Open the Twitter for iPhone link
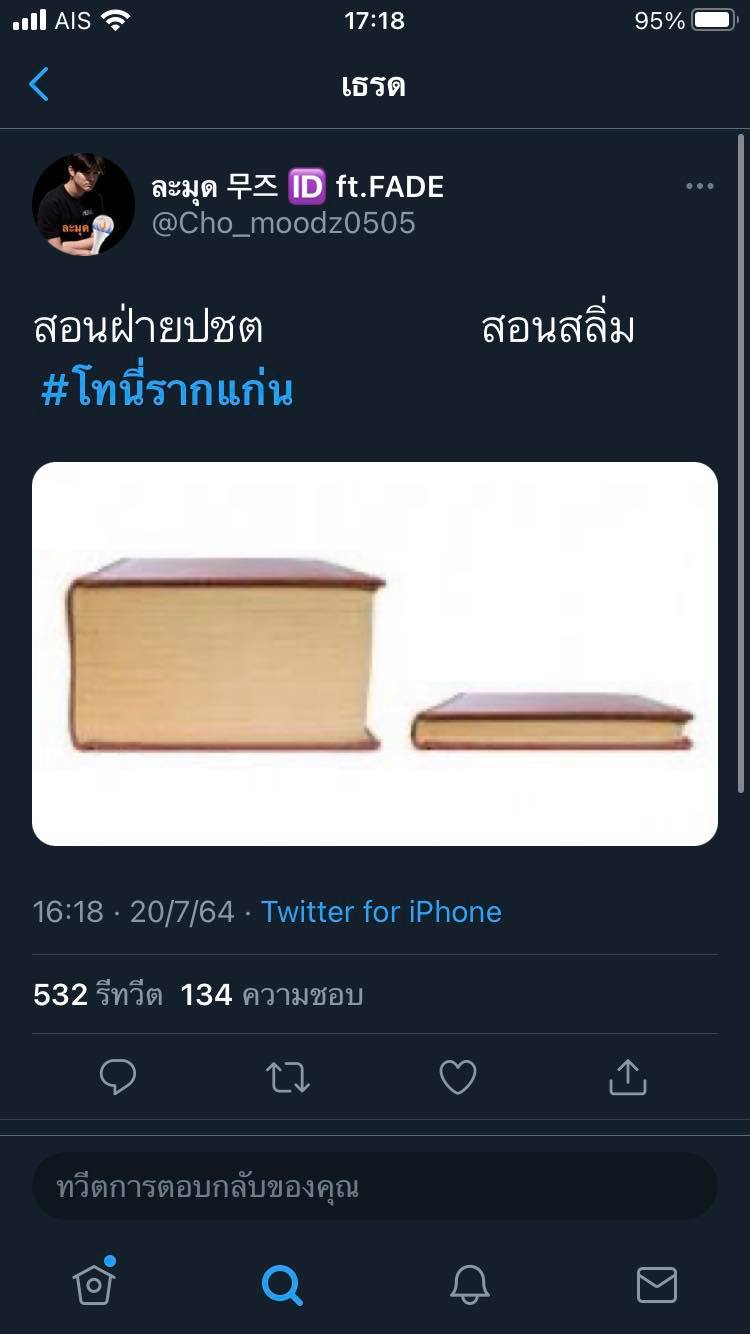This screenshot has height=1334, width=750. pos(381,911)
